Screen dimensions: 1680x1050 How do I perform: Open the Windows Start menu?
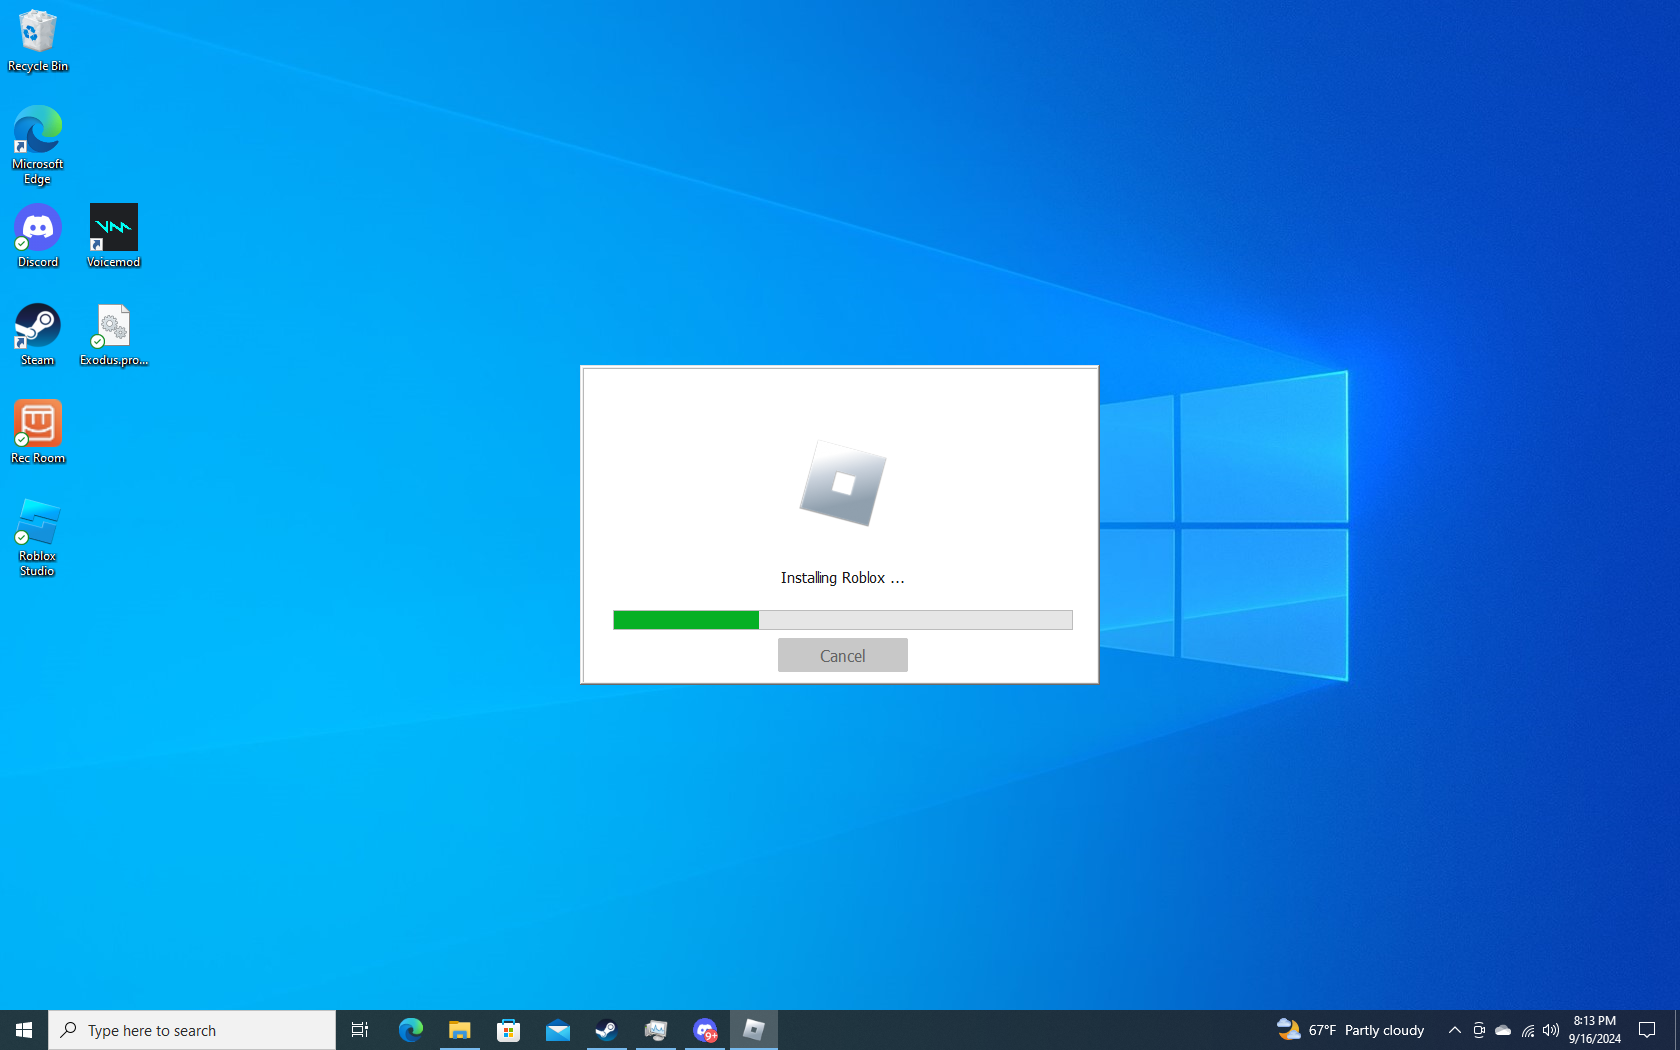(x=24, y=1030)
